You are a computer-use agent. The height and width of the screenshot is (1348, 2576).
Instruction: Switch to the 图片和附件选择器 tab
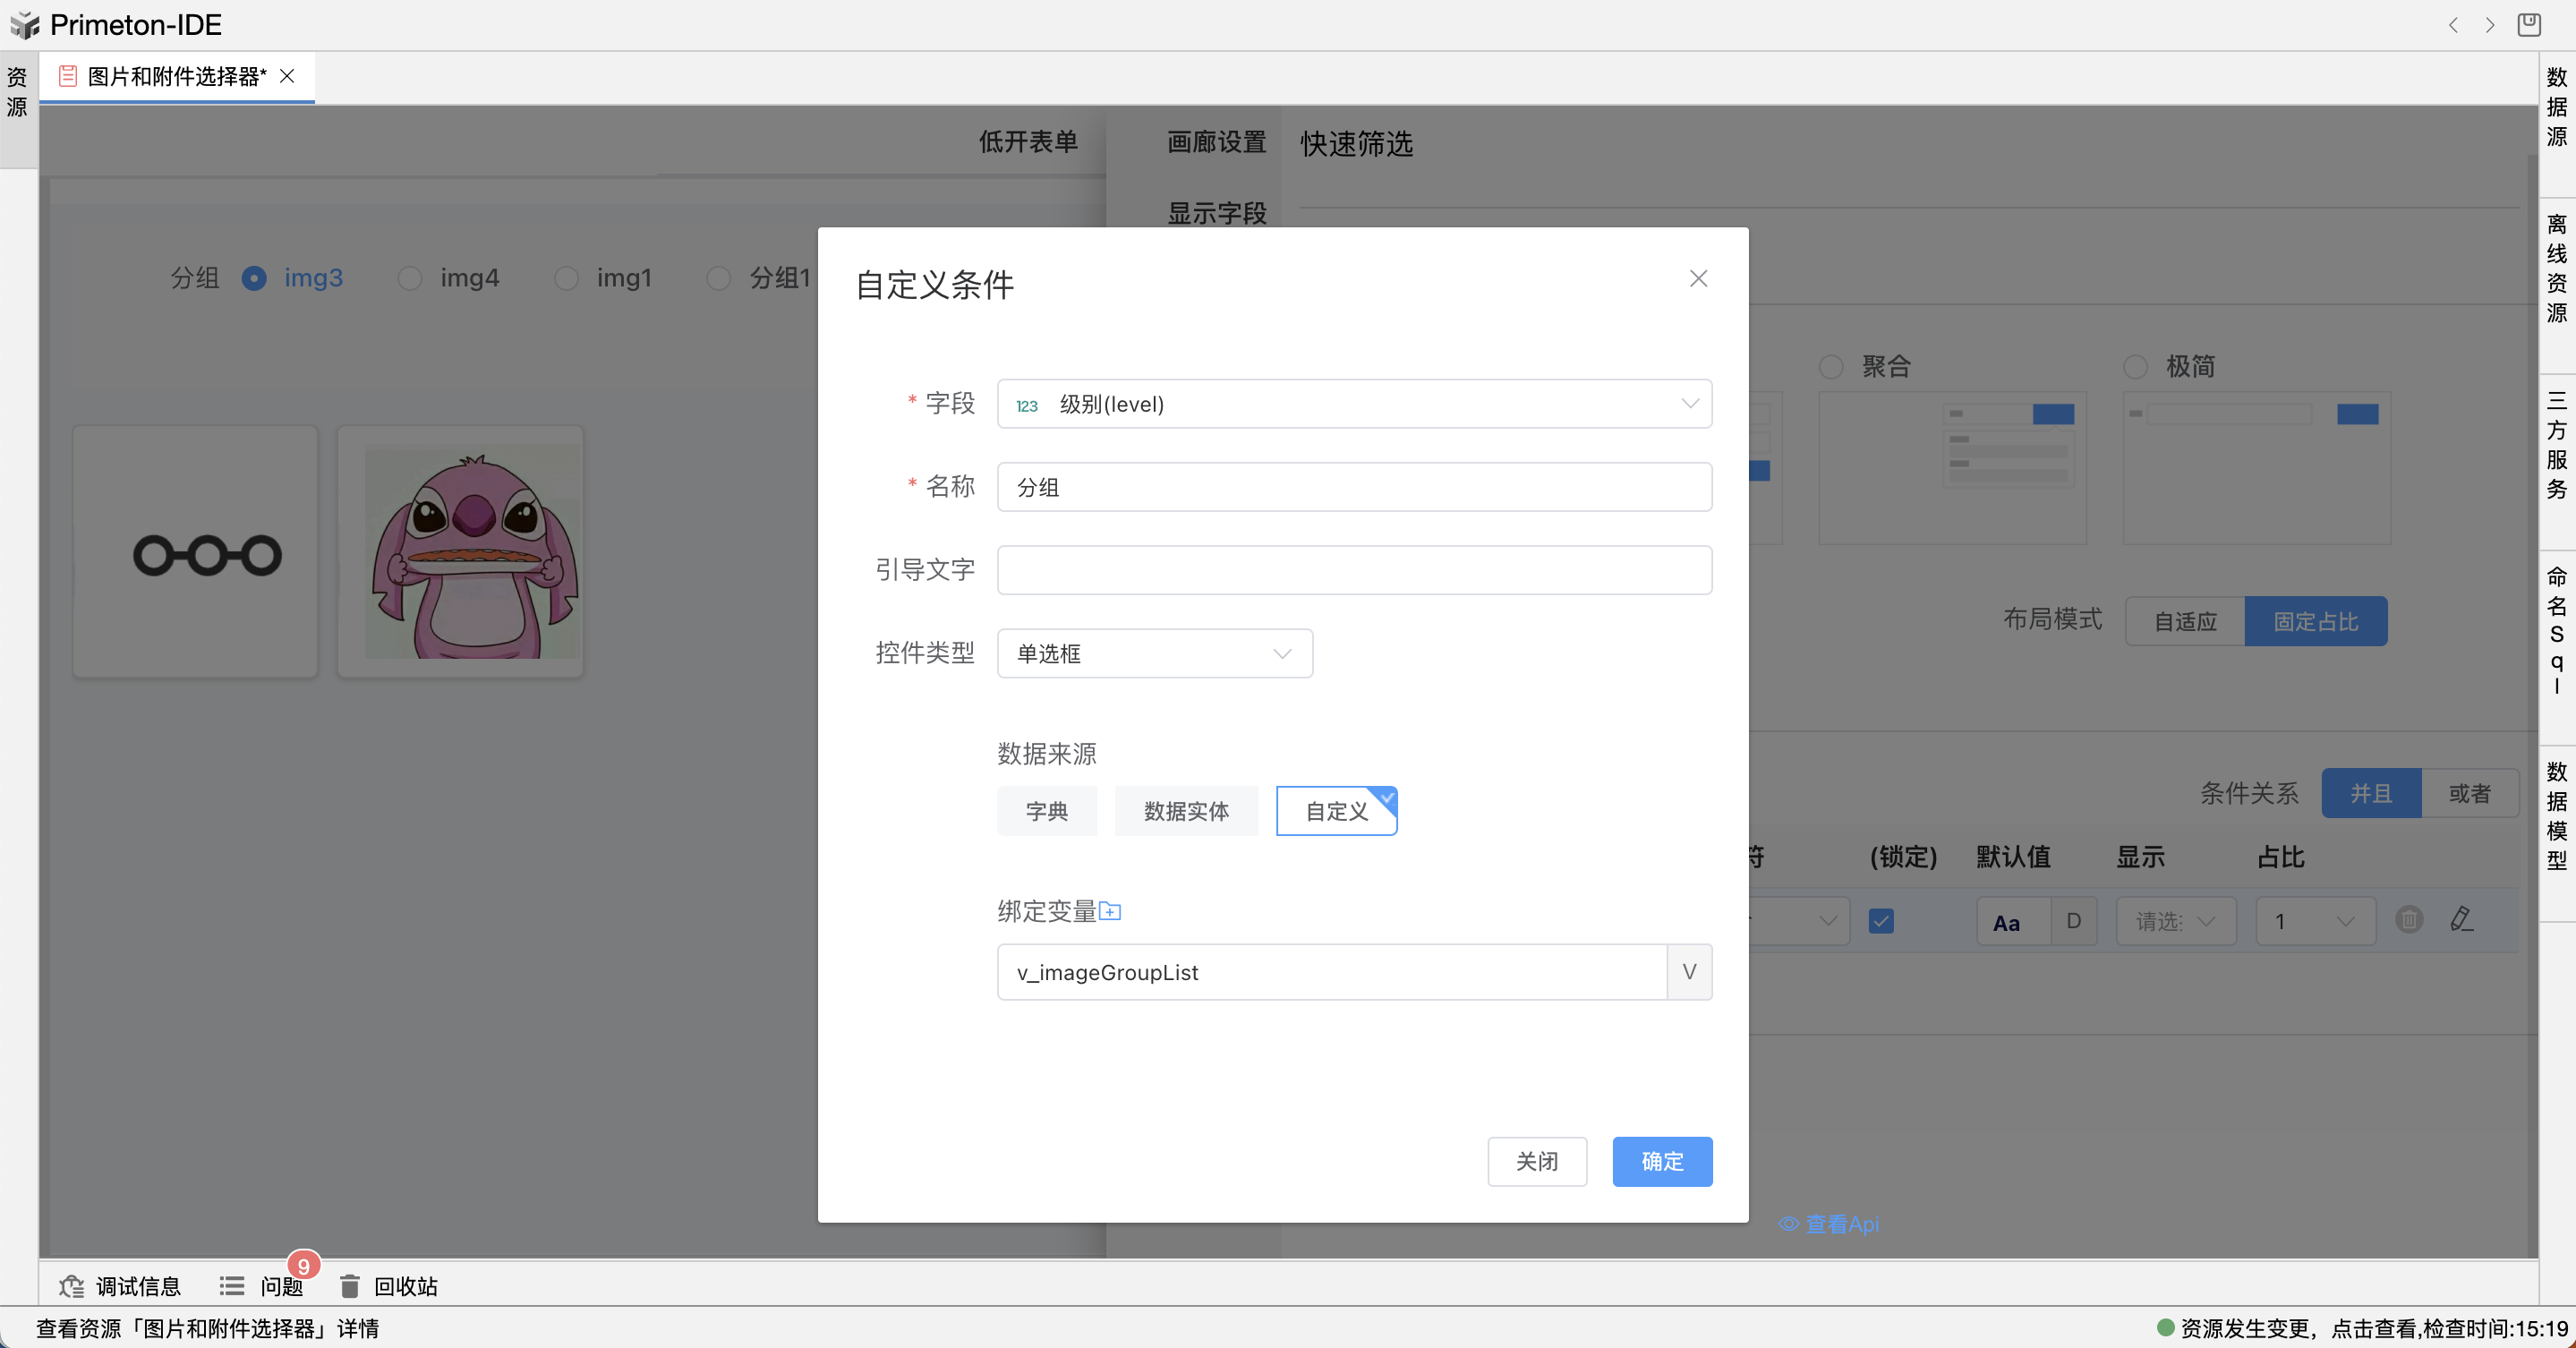(176, 77)
